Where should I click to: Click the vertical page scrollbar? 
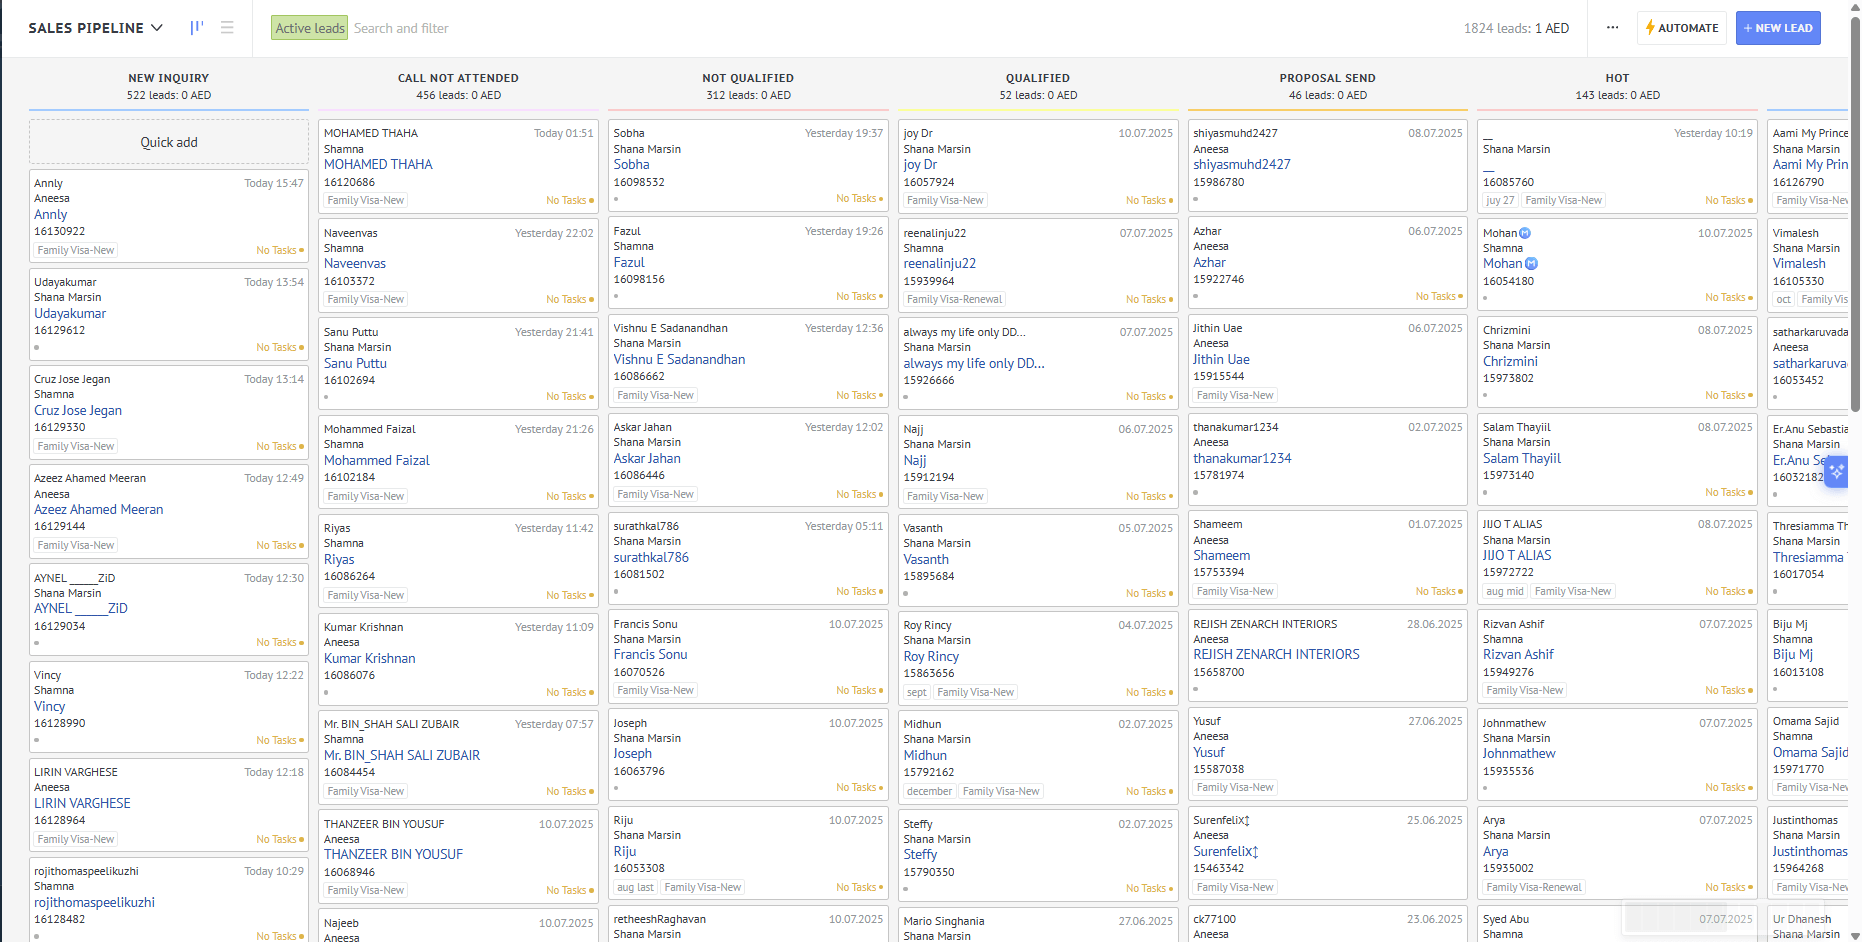1855,215
